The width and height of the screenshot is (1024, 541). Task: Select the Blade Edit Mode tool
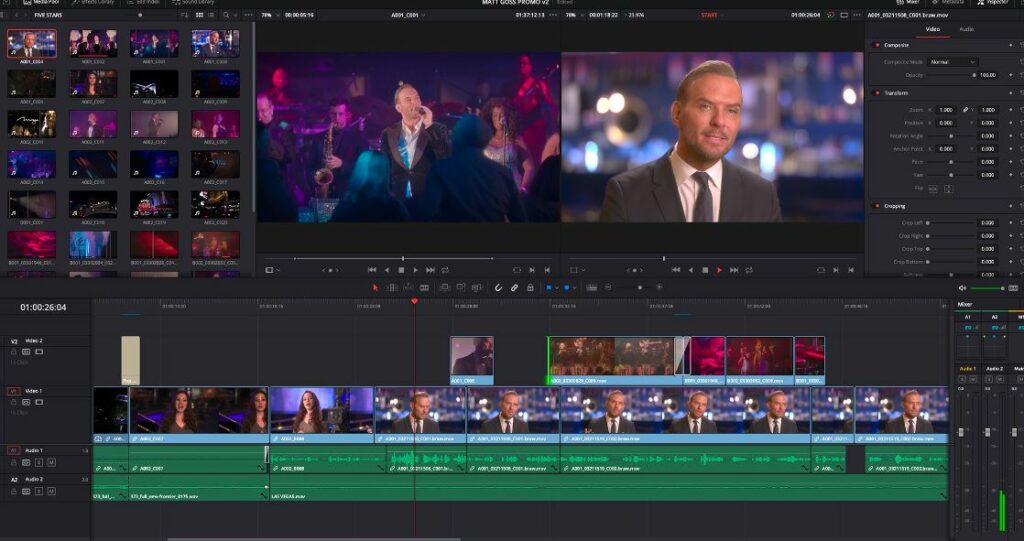(424, 287)
